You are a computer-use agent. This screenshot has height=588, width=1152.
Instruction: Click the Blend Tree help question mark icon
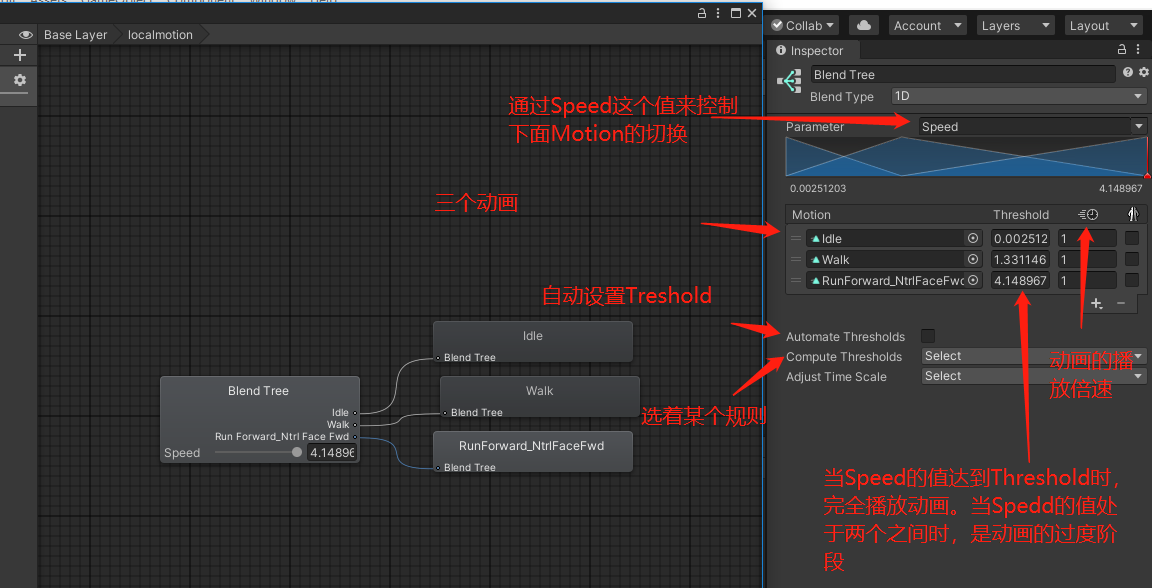[1128, 72]
